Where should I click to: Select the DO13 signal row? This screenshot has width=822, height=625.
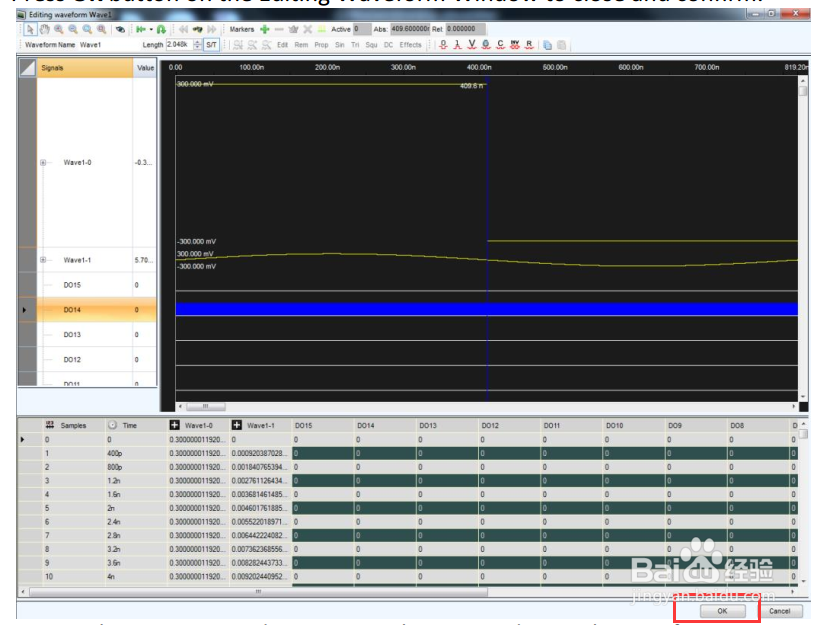96,335
